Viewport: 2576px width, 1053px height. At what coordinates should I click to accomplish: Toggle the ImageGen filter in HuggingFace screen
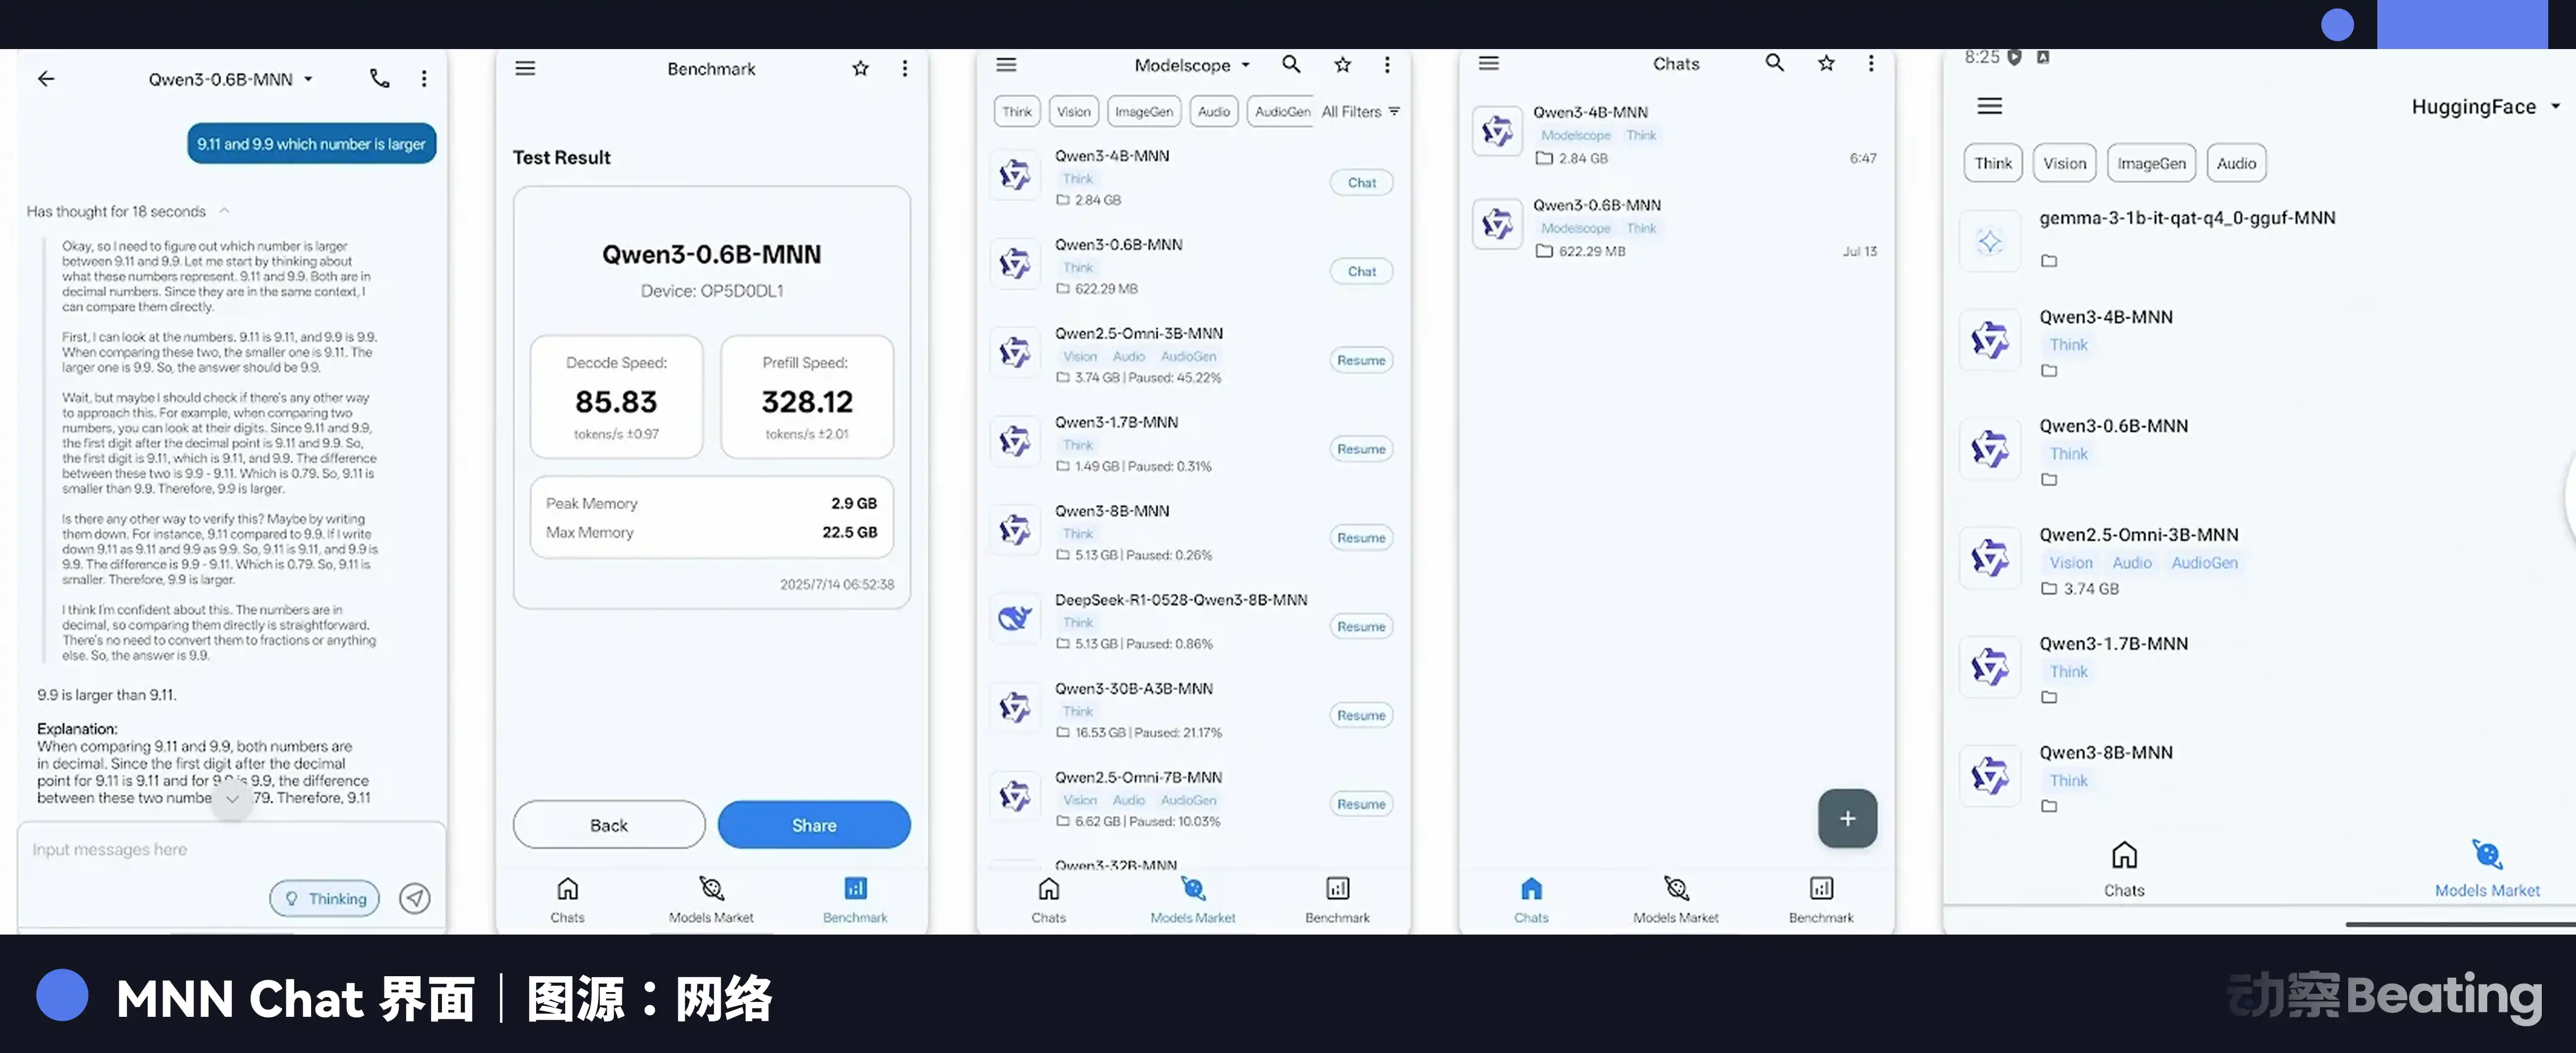coord(2150,164)
